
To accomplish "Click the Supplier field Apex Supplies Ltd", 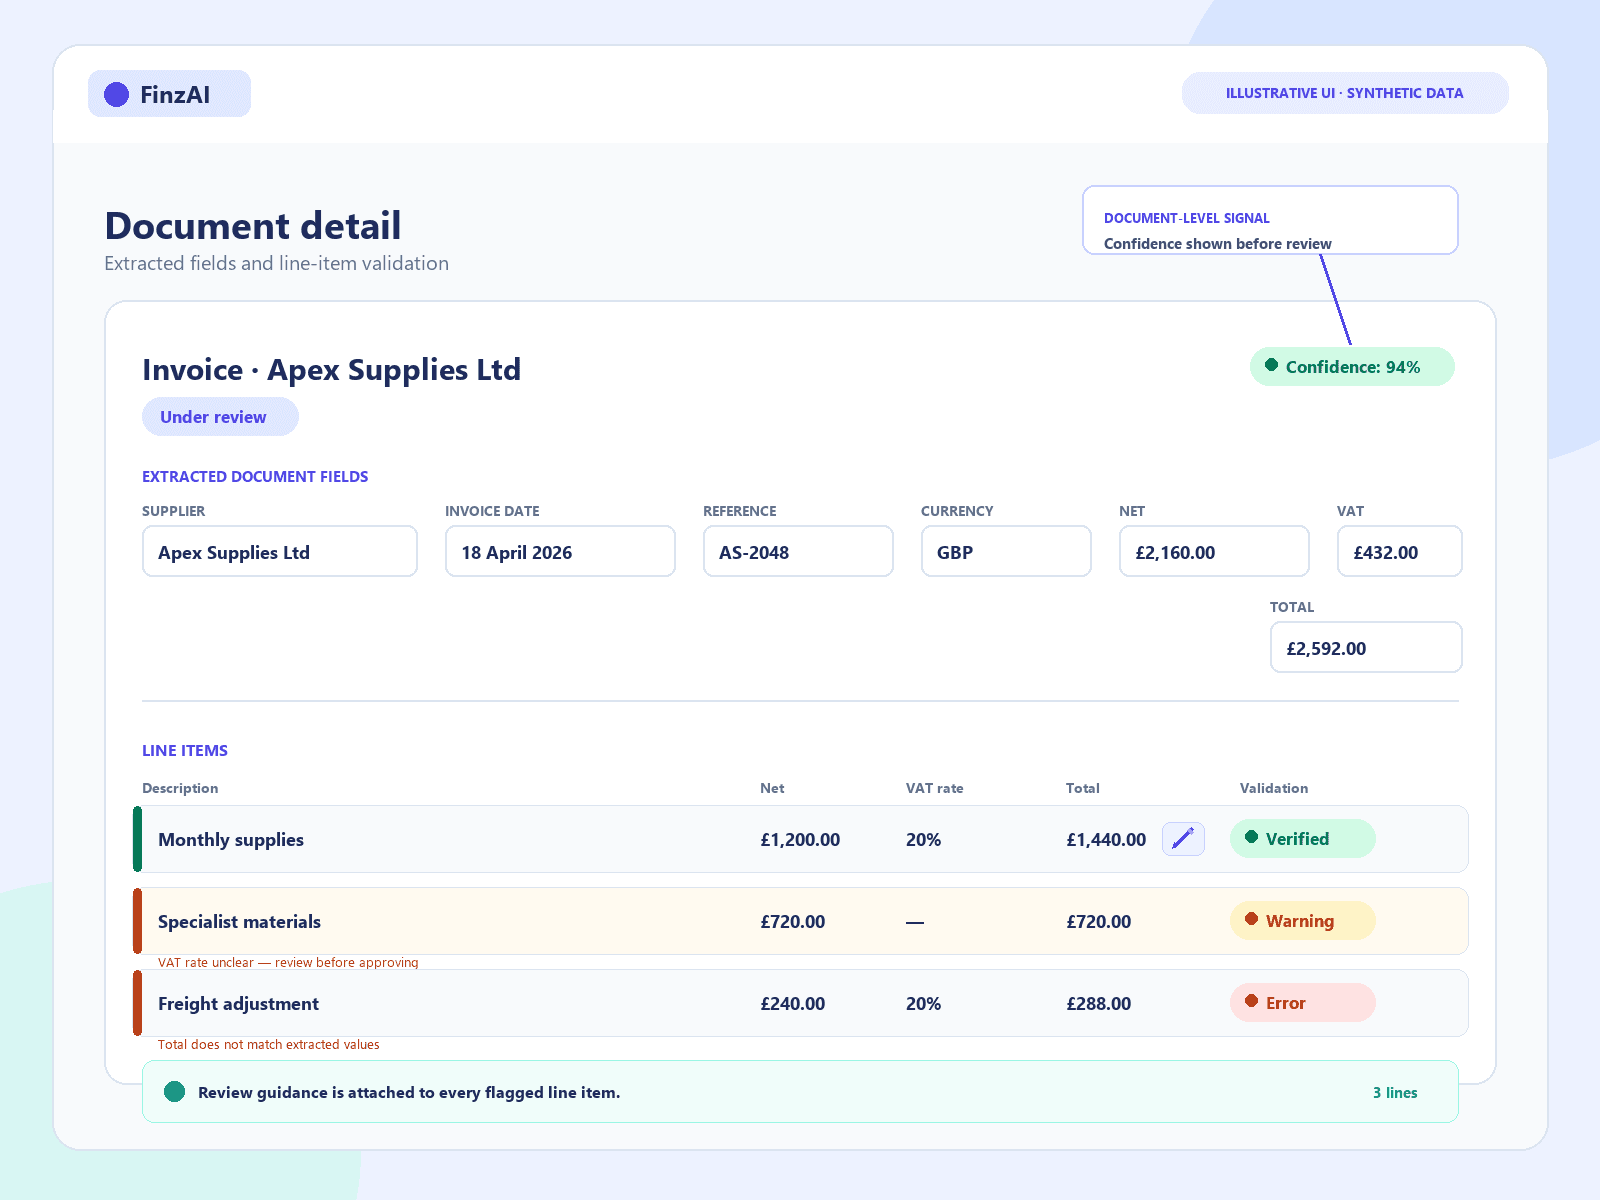I will click(x=280, y=551).
